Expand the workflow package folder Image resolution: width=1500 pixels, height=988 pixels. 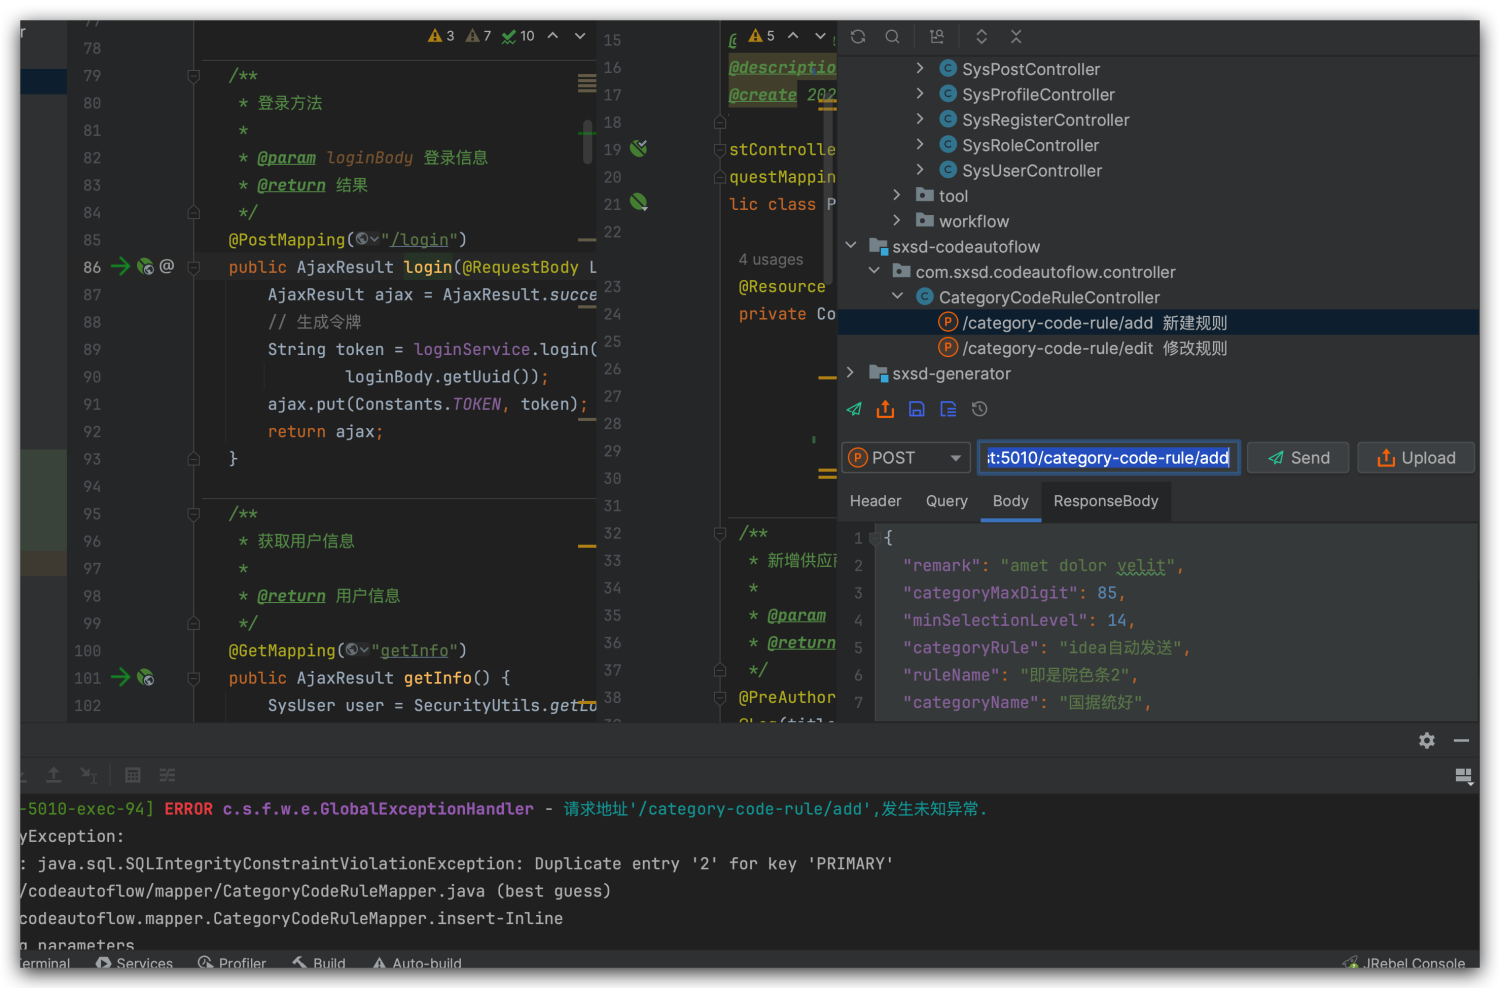click(x=897, y=220)
